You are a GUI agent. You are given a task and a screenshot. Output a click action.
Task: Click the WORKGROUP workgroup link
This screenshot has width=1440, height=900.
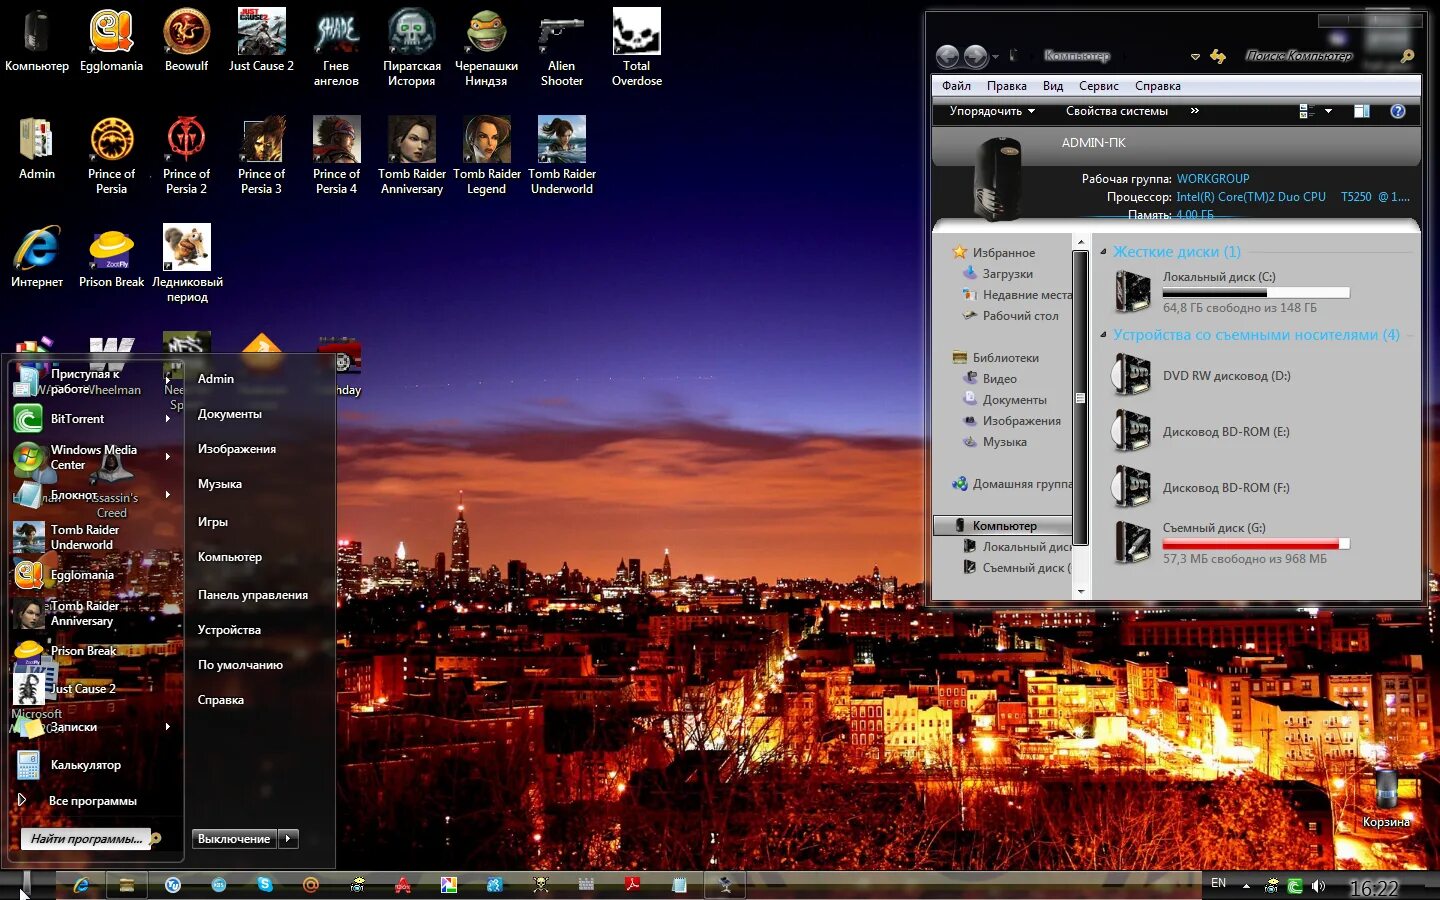pos(1213,178)
